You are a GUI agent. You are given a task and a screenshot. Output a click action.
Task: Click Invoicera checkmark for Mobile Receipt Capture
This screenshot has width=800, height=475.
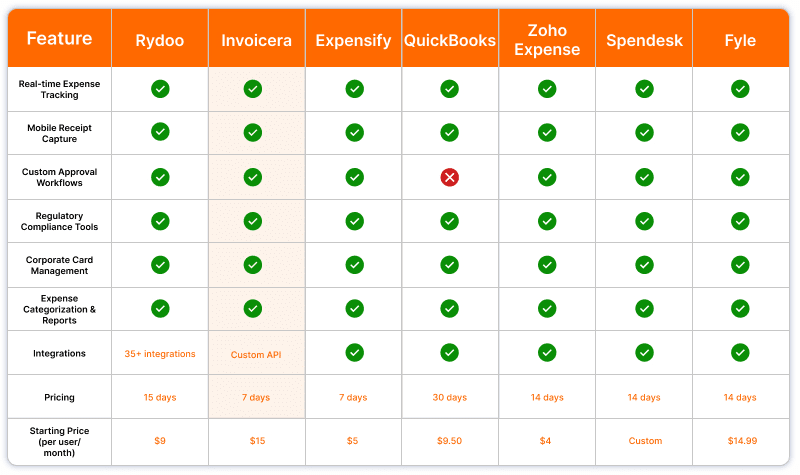[253, 133]
